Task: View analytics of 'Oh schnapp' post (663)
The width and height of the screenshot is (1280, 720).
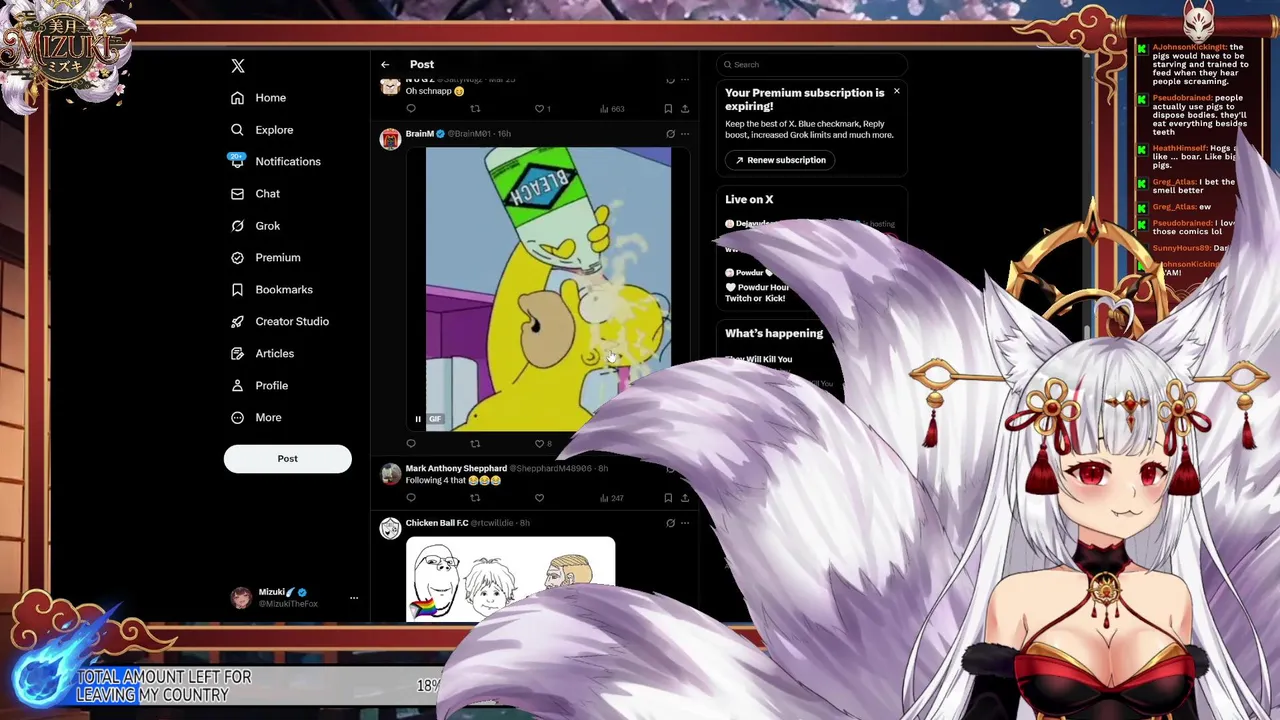Action: 612,109
